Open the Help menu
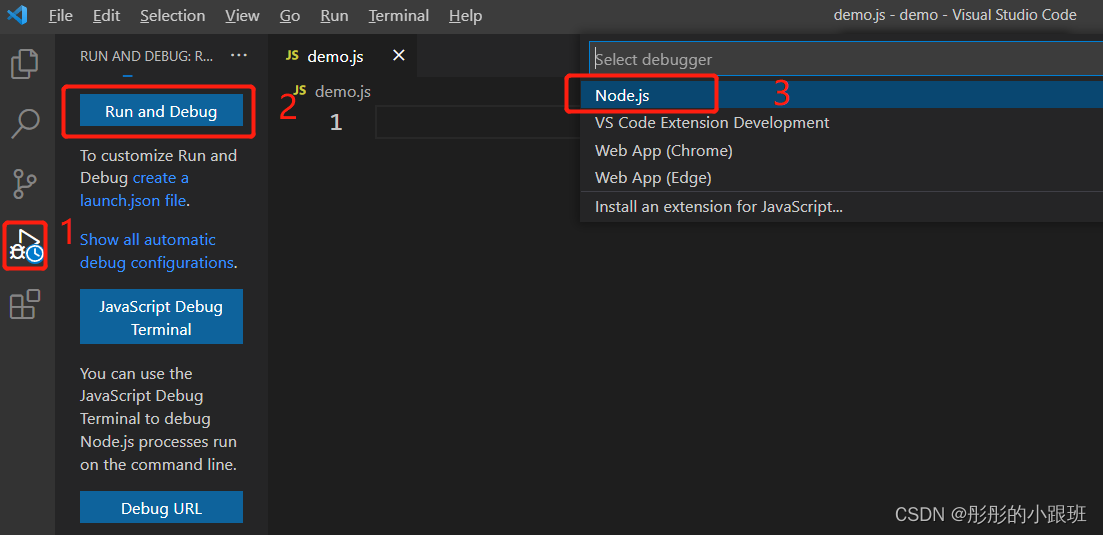Viewport: 1103px width, 535px height. 466,15
